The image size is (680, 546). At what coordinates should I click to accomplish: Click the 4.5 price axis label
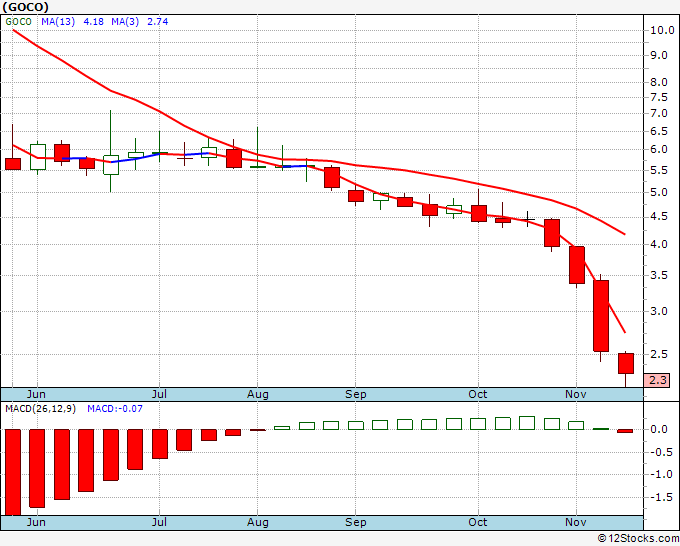658,217
